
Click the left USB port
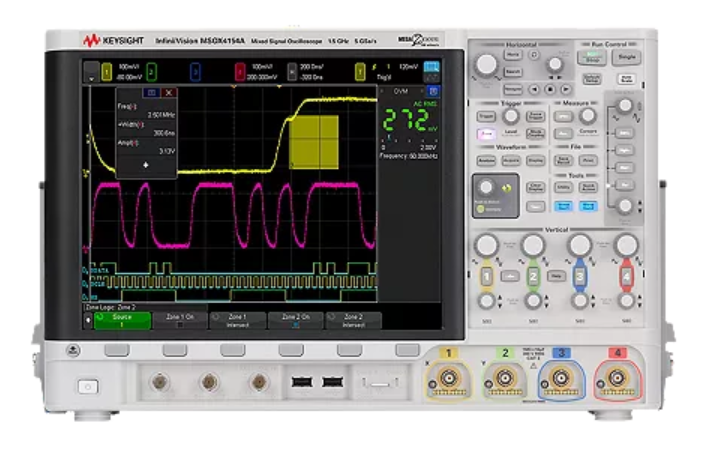(302, 382)
